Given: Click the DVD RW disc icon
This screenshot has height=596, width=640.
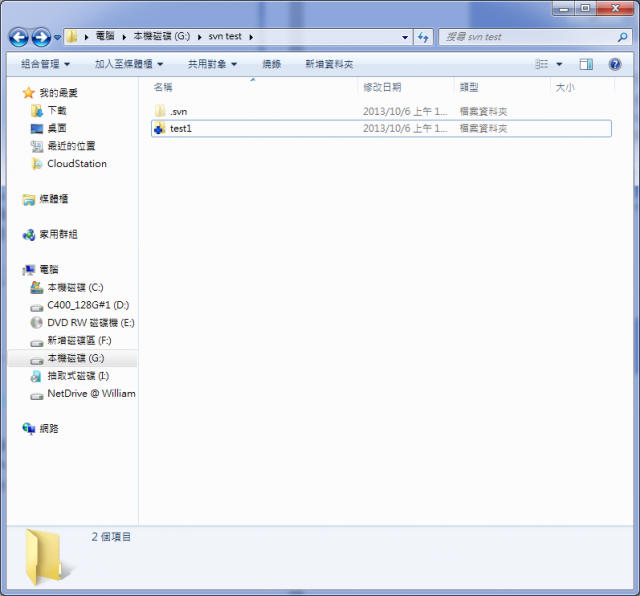Looking at the screenshot, I should click(37, 322).
